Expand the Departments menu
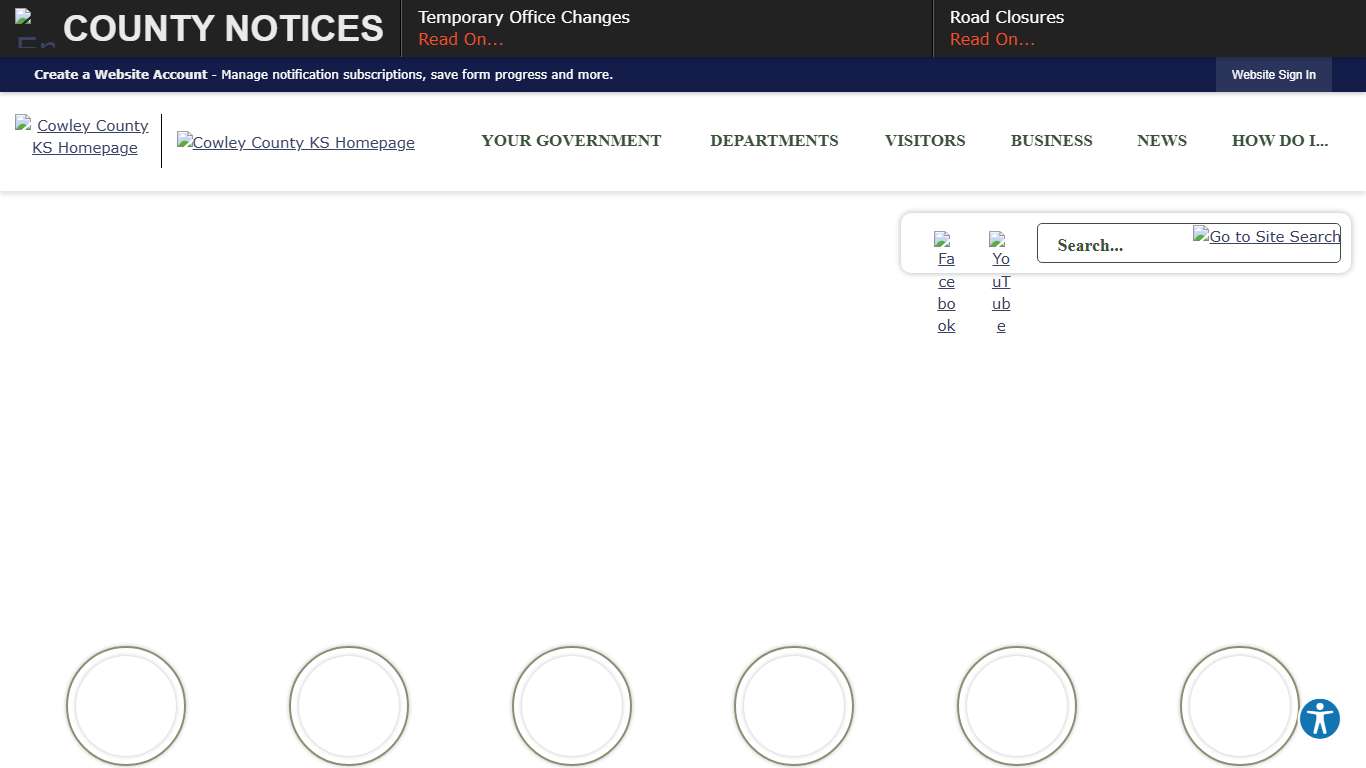 (x=774, y=141)
